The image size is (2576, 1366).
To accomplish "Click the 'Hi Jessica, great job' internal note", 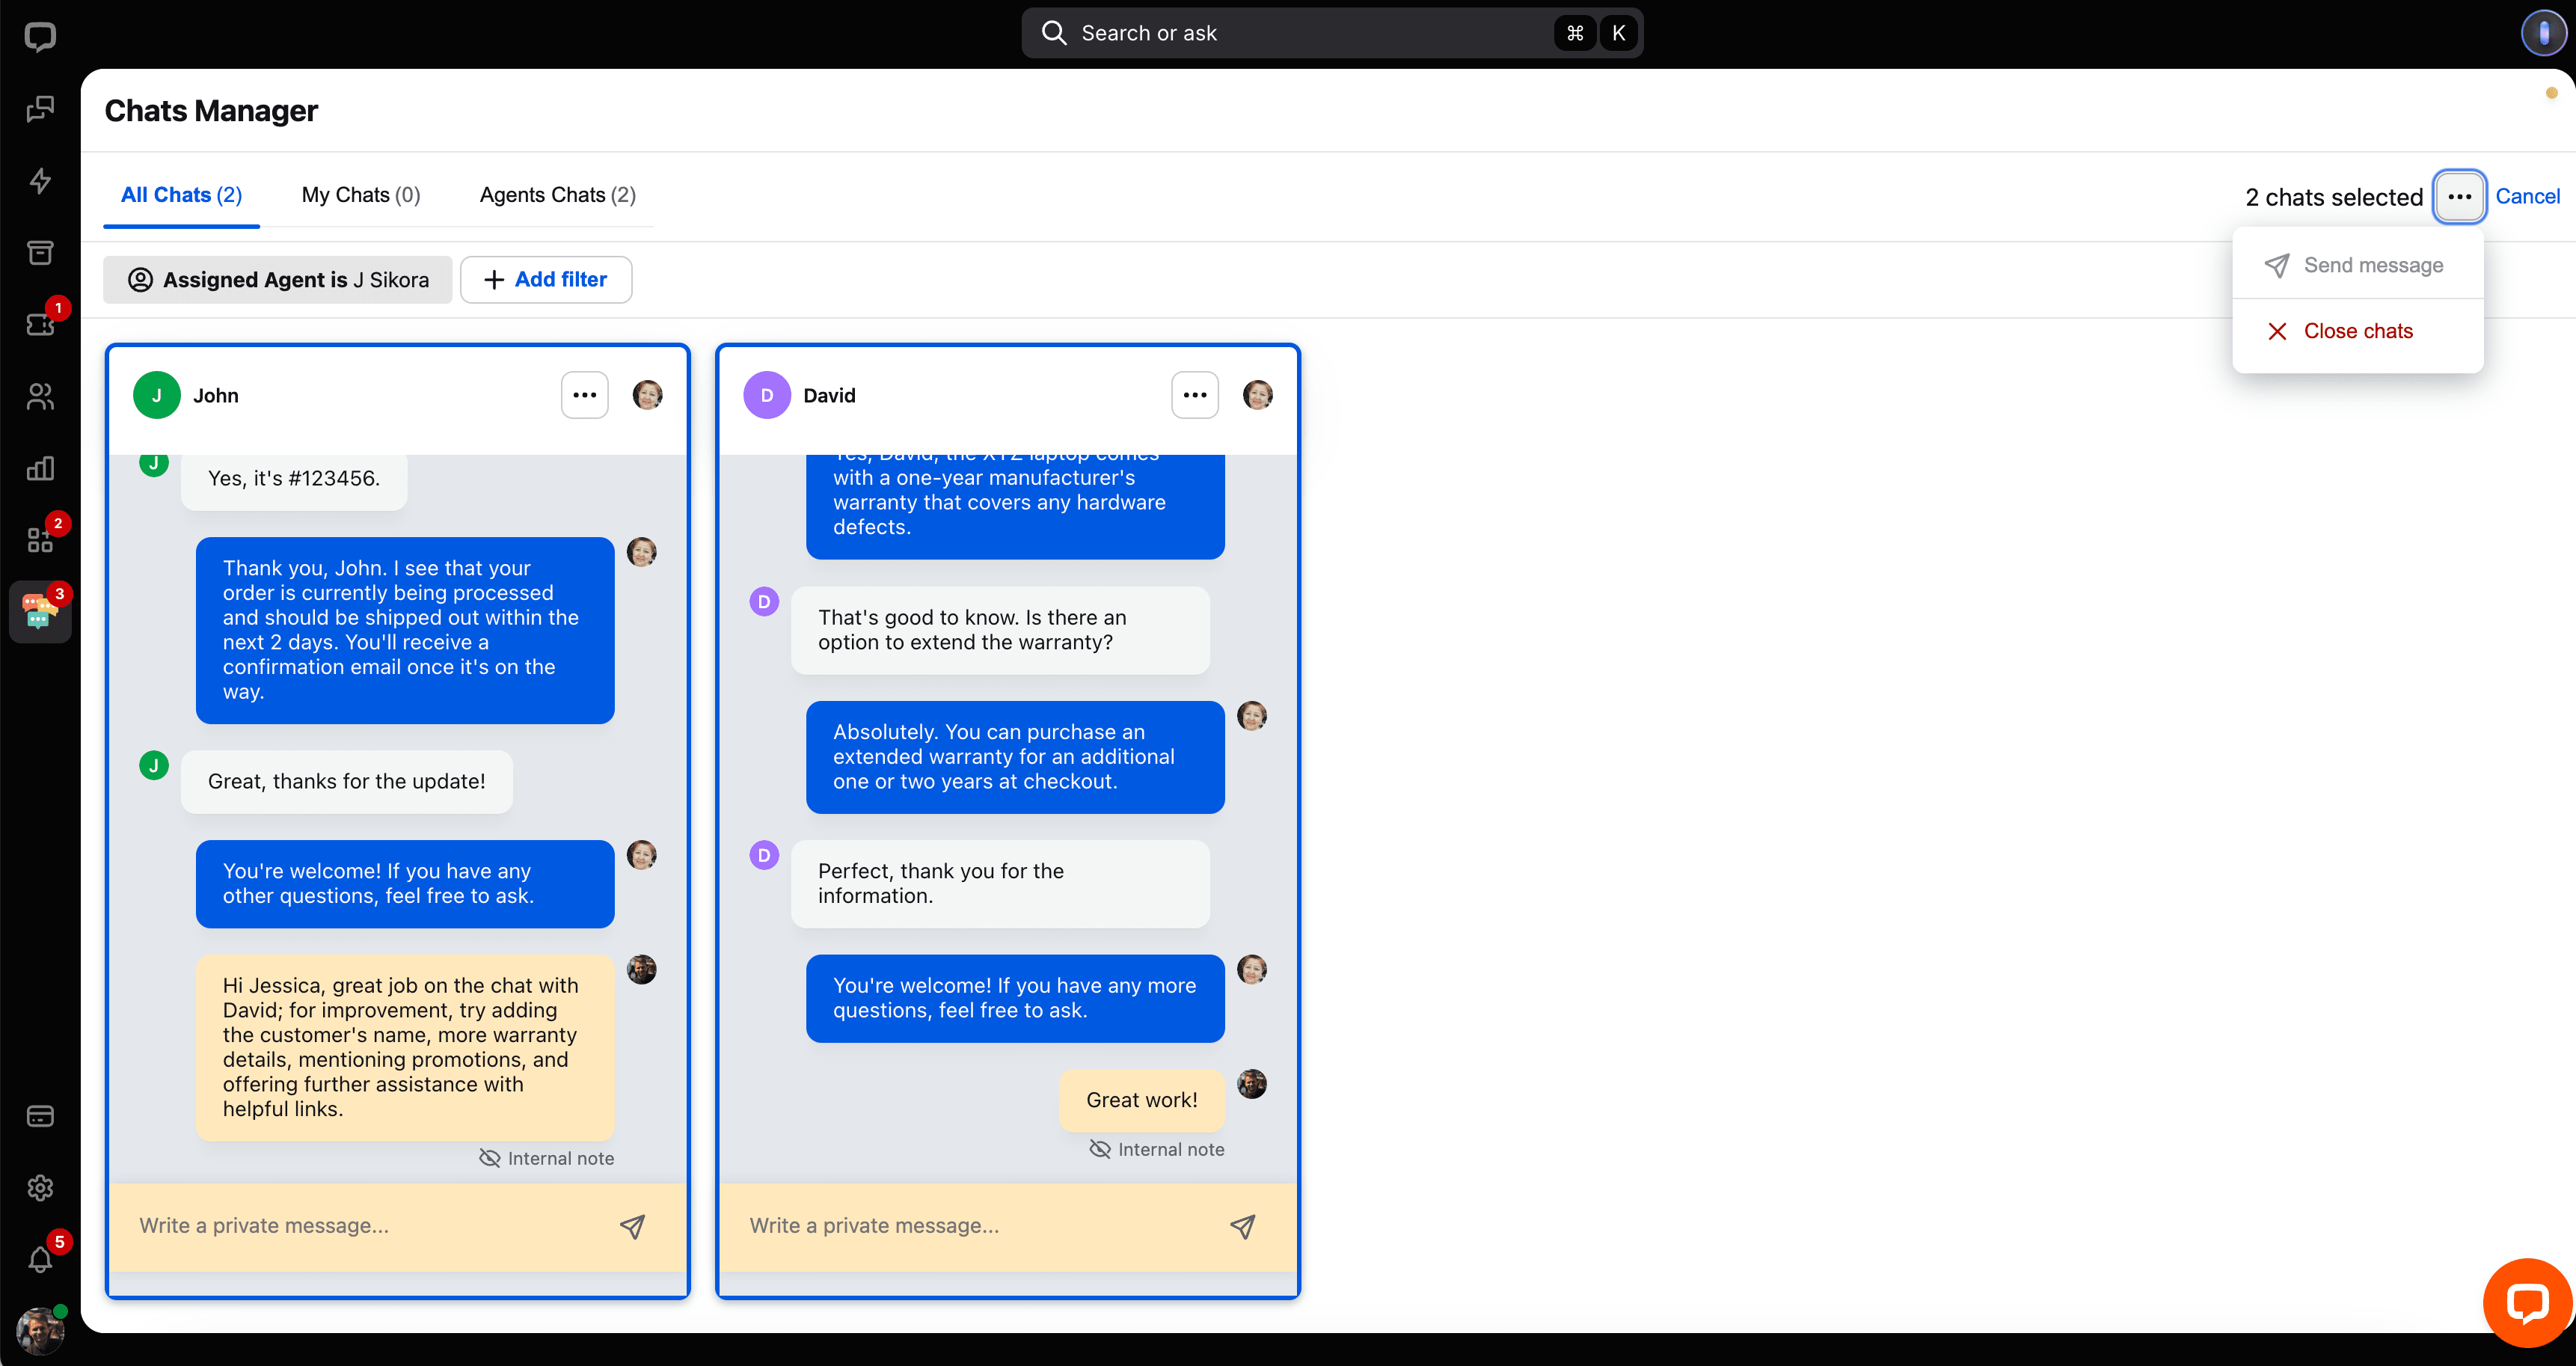I will pyautogui.click(x=405, y=1048).
